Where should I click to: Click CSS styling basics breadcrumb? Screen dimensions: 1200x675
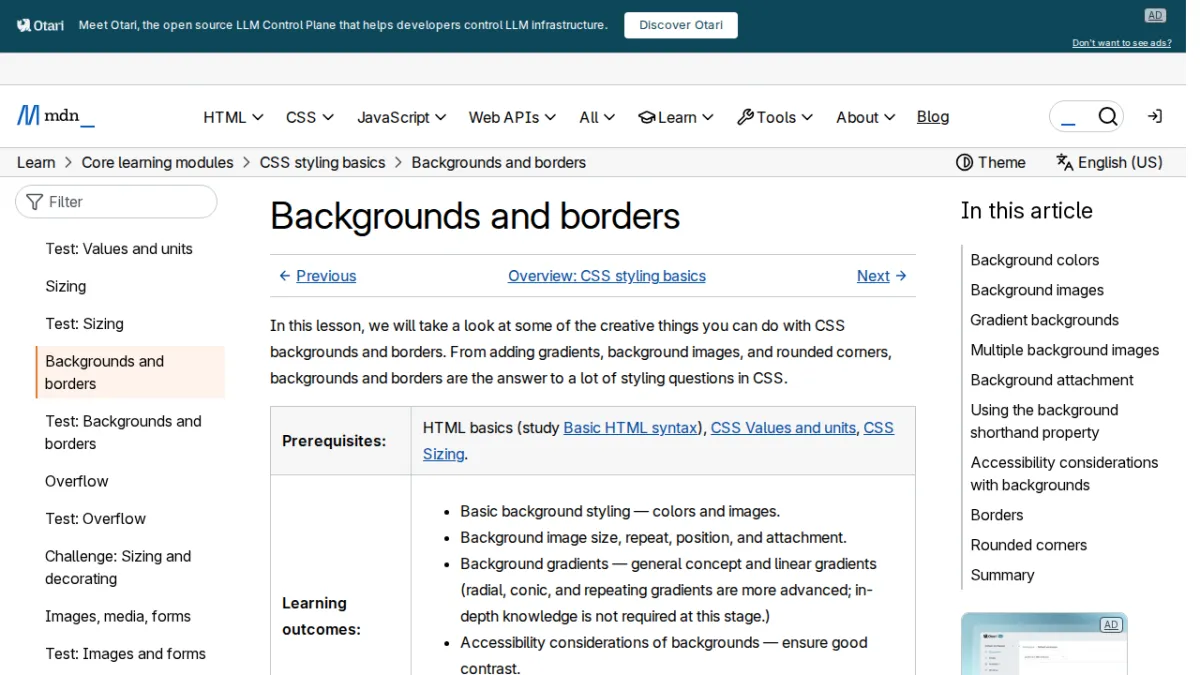(322, 162)
